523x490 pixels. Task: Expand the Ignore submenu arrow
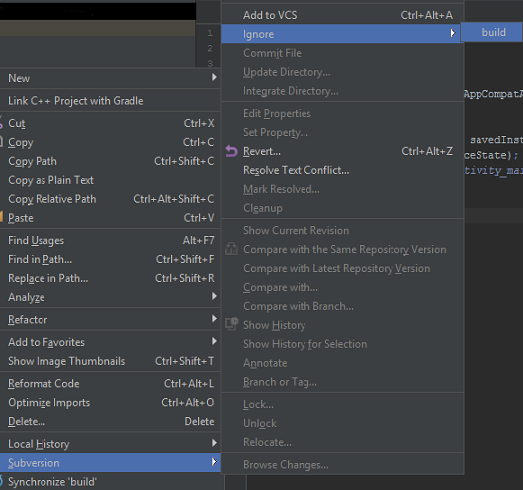[x=452, y=33]
